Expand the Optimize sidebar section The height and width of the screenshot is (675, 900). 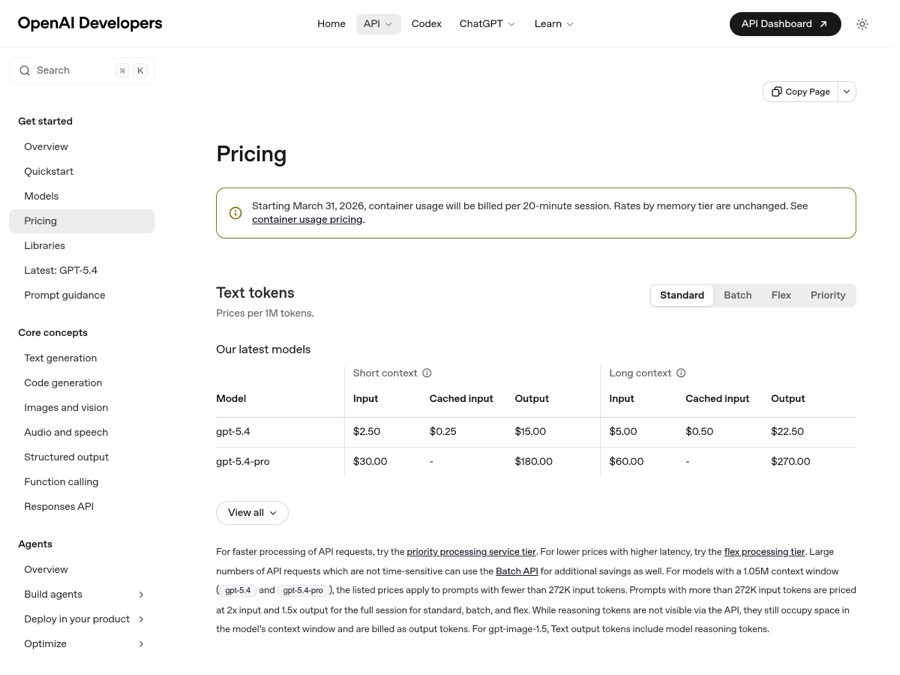(x=140, y=644)
